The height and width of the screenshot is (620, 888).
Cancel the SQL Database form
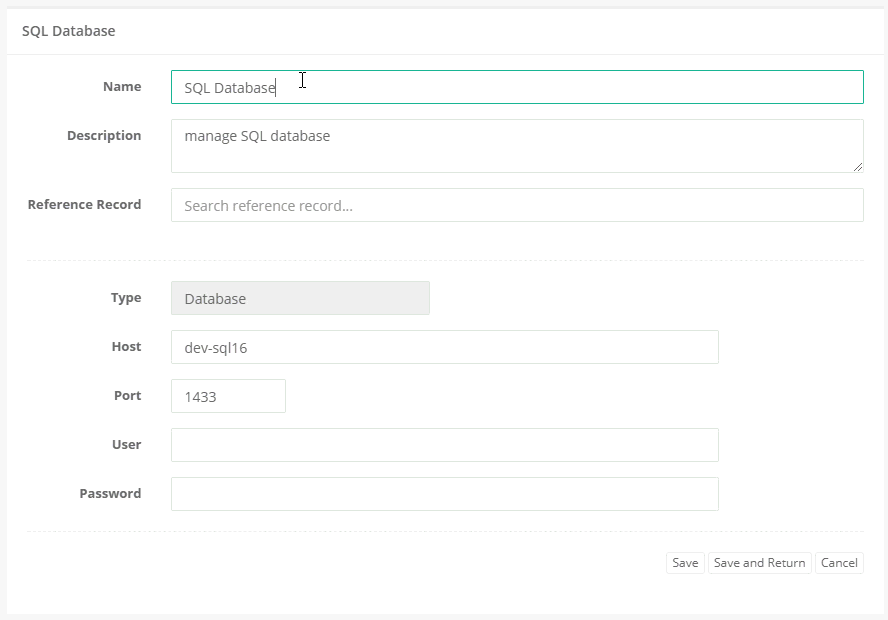pos(839,562)
